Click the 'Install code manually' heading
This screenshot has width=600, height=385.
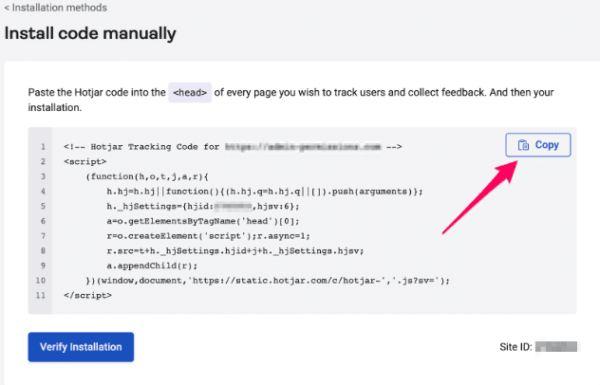tap(90, 34)
